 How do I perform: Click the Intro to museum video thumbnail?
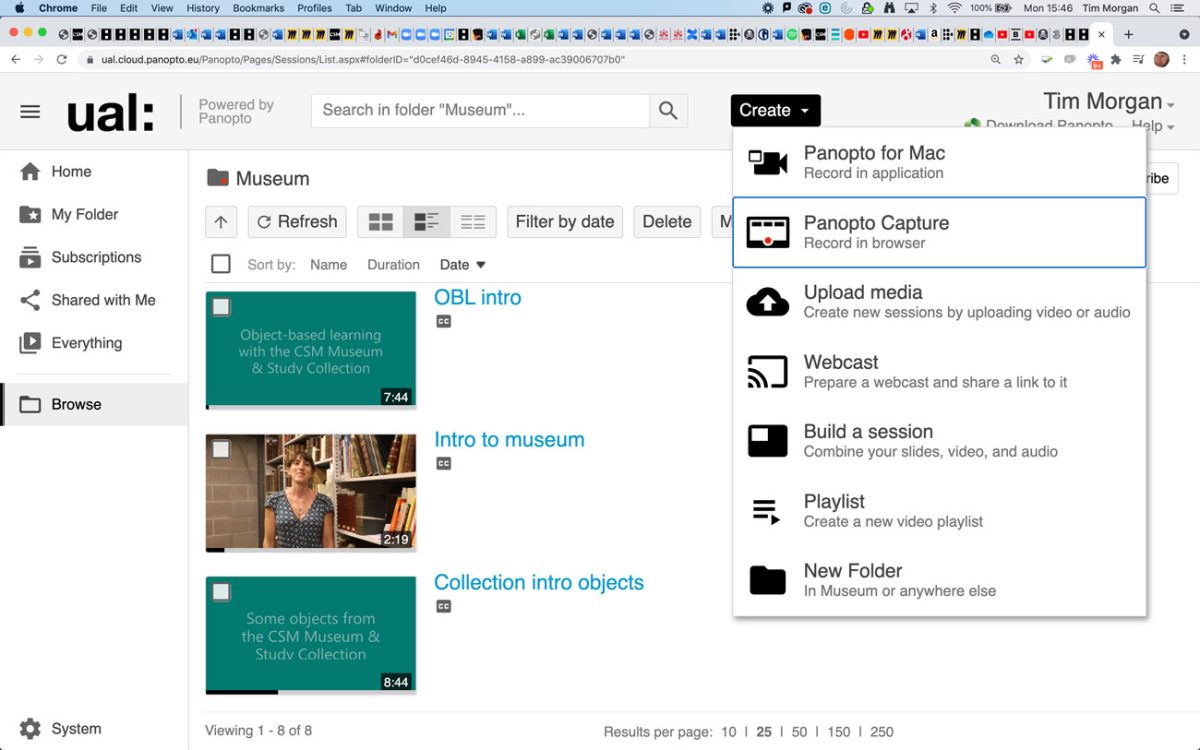coord(311,492)
